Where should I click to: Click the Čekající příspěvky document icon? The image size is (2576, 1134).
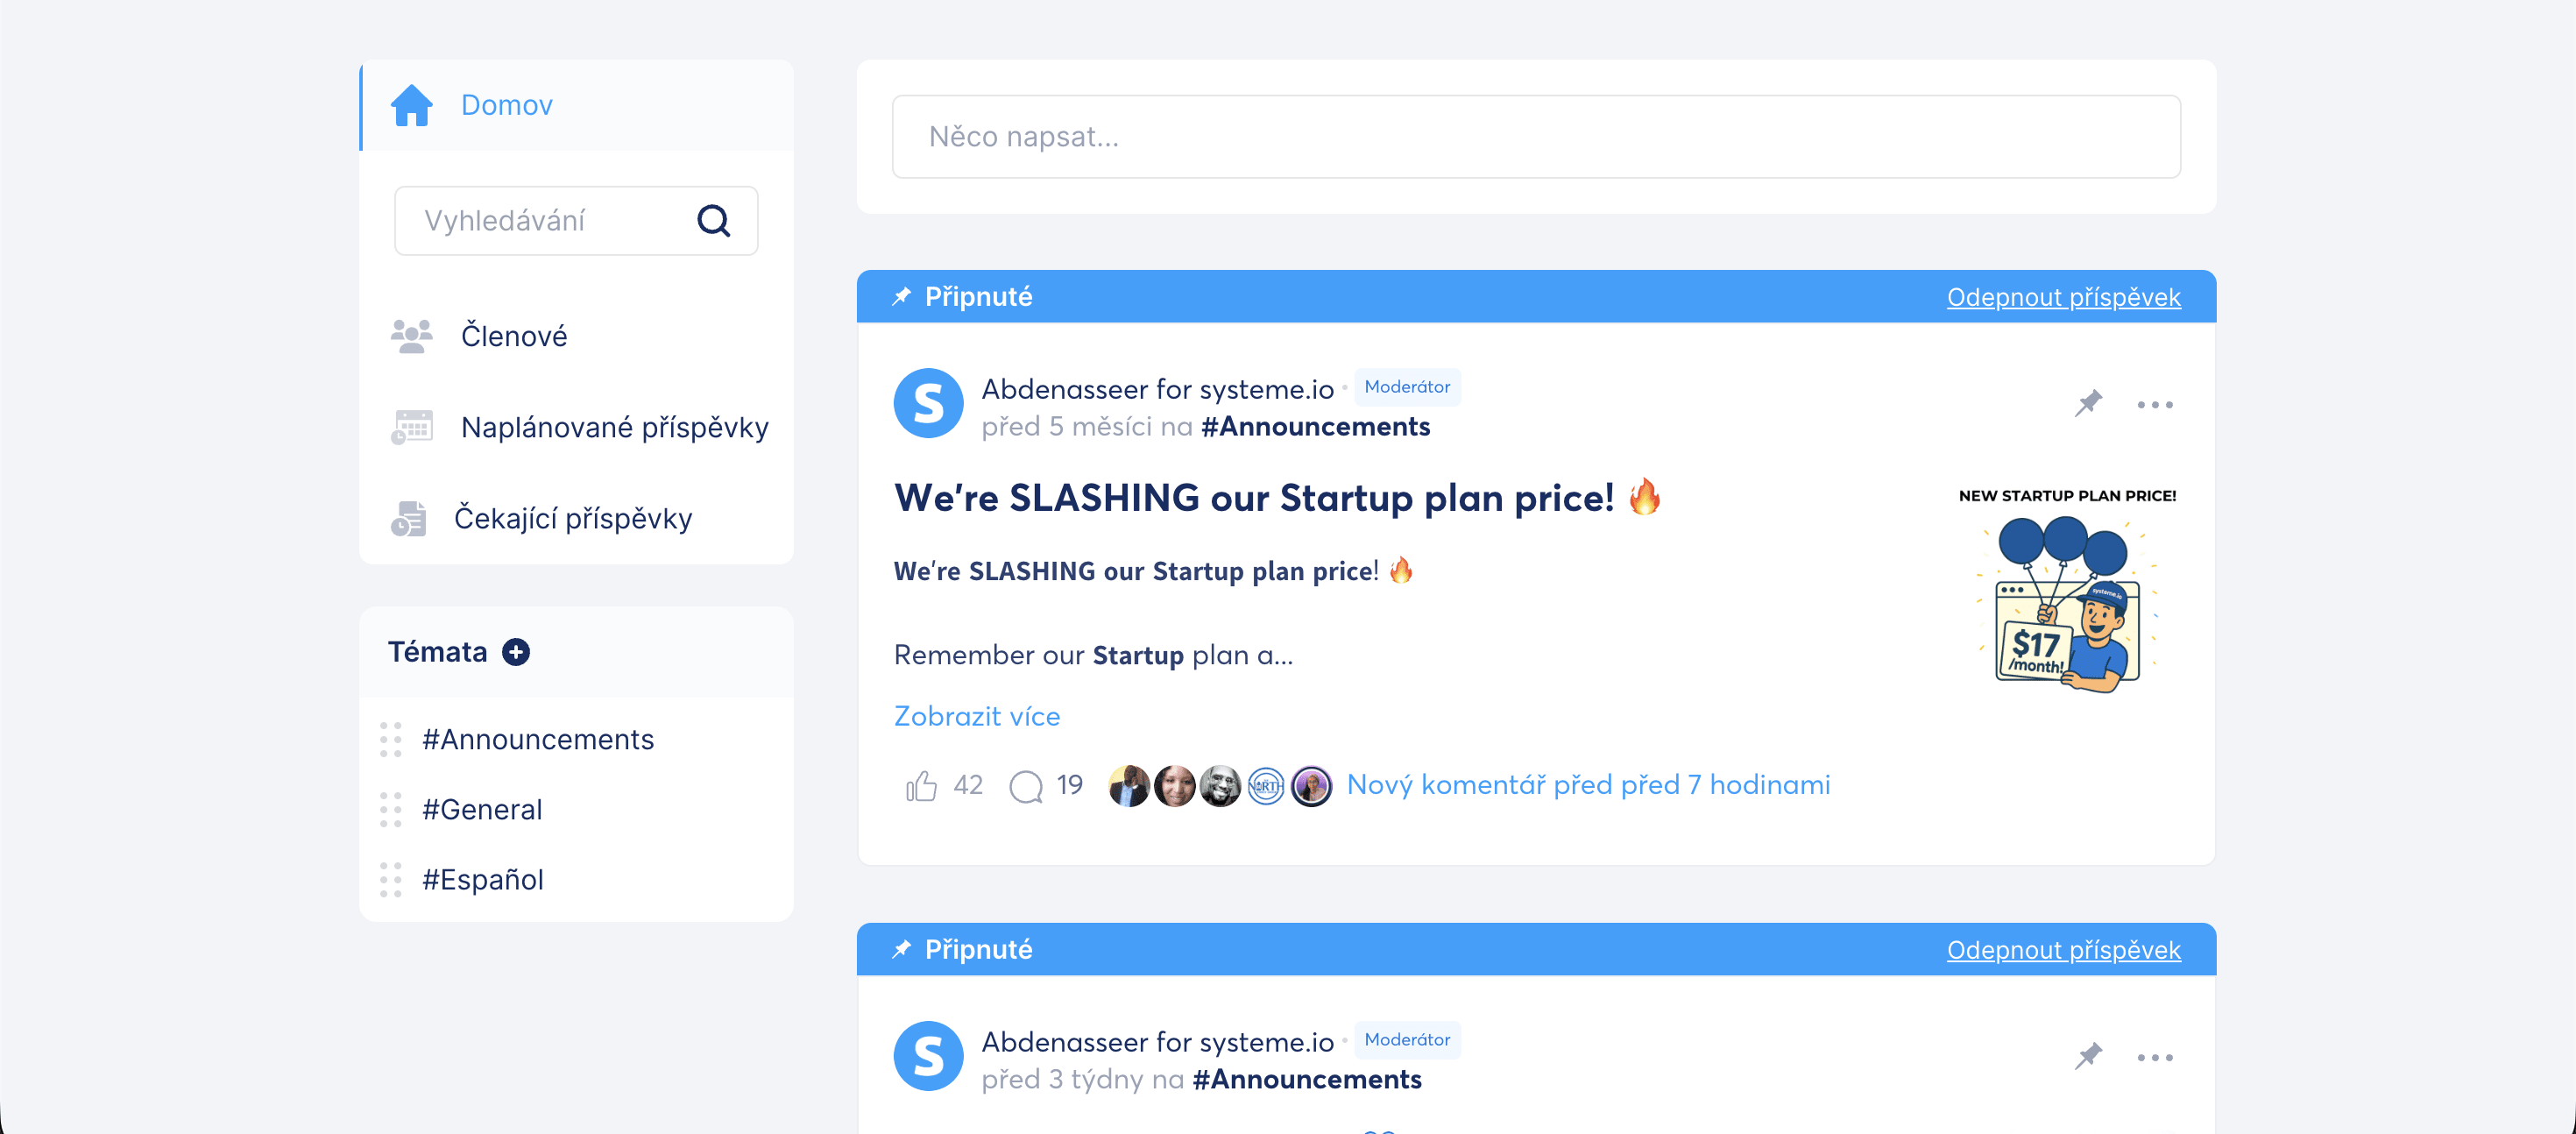click(x=409, y=518)
